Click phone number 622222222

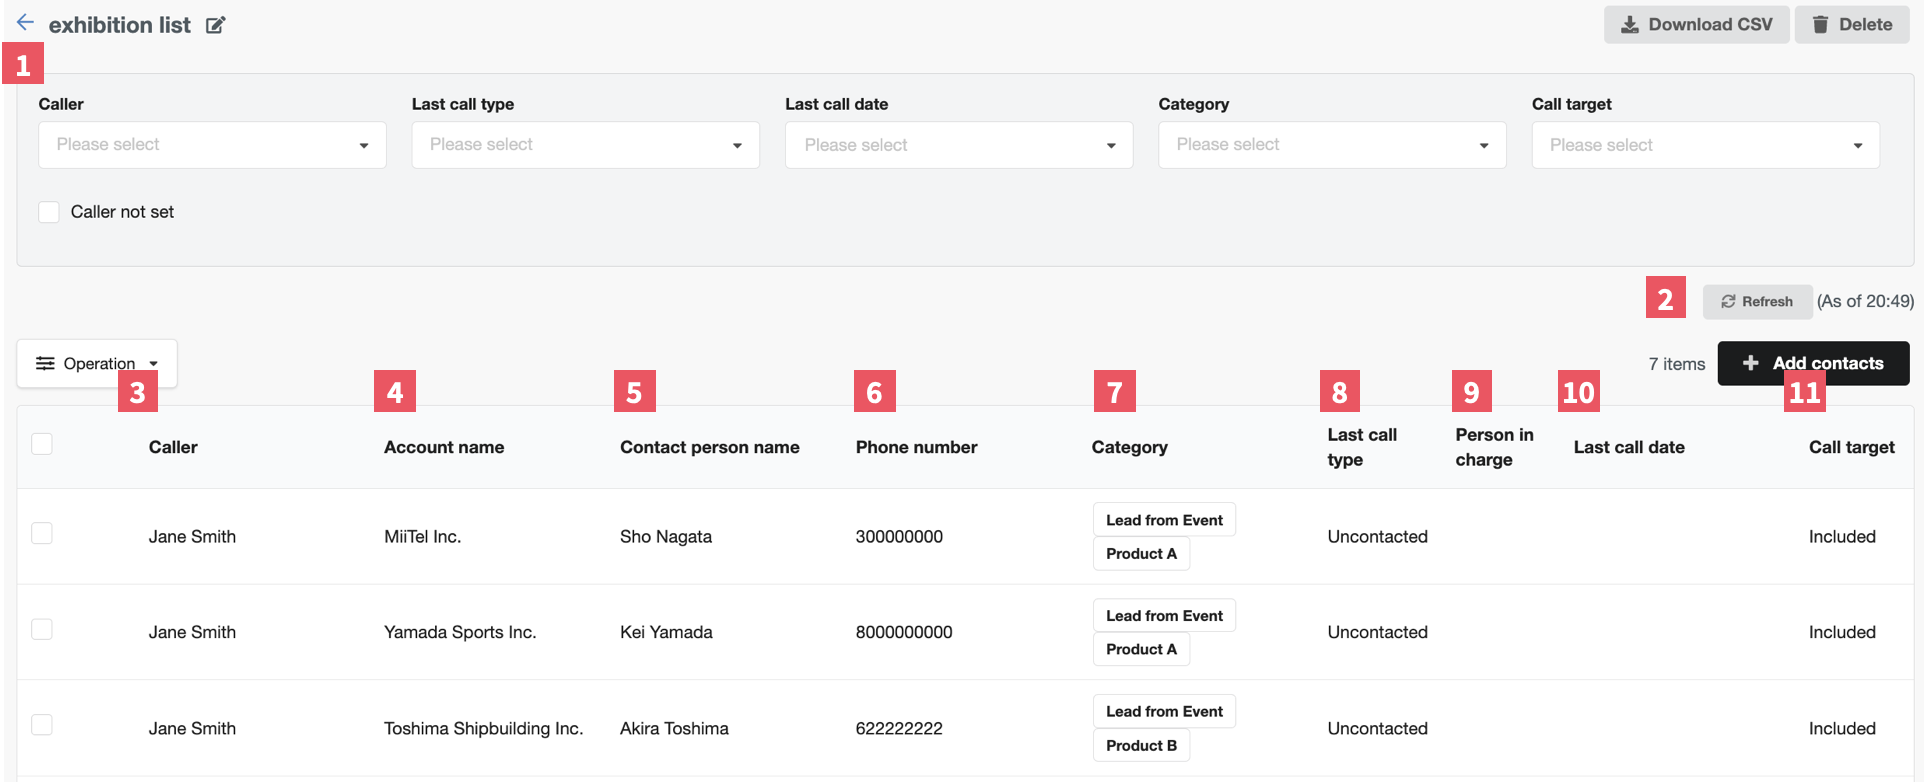(x=899, y=728)
